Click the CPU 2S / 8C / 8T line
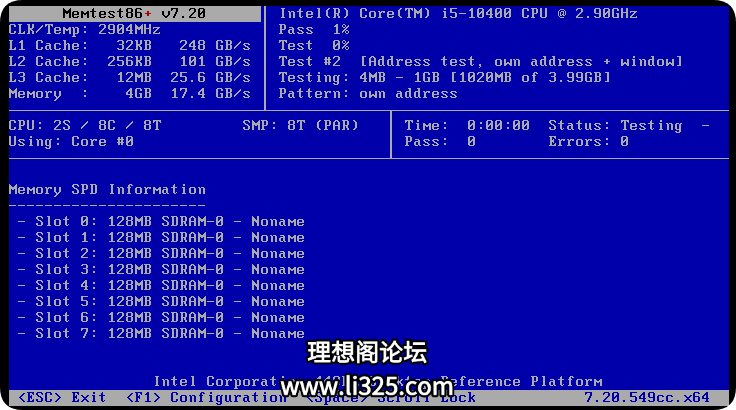 pyautogui.click(x=85, y=125)
